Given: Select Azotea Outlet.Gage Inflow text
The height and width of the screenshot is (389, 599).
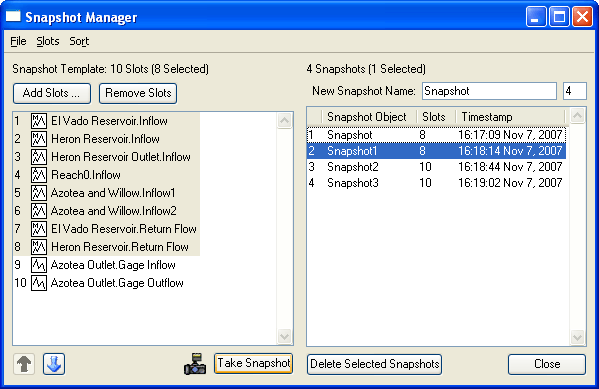Looking at the screenshot, I should [113, 265].
